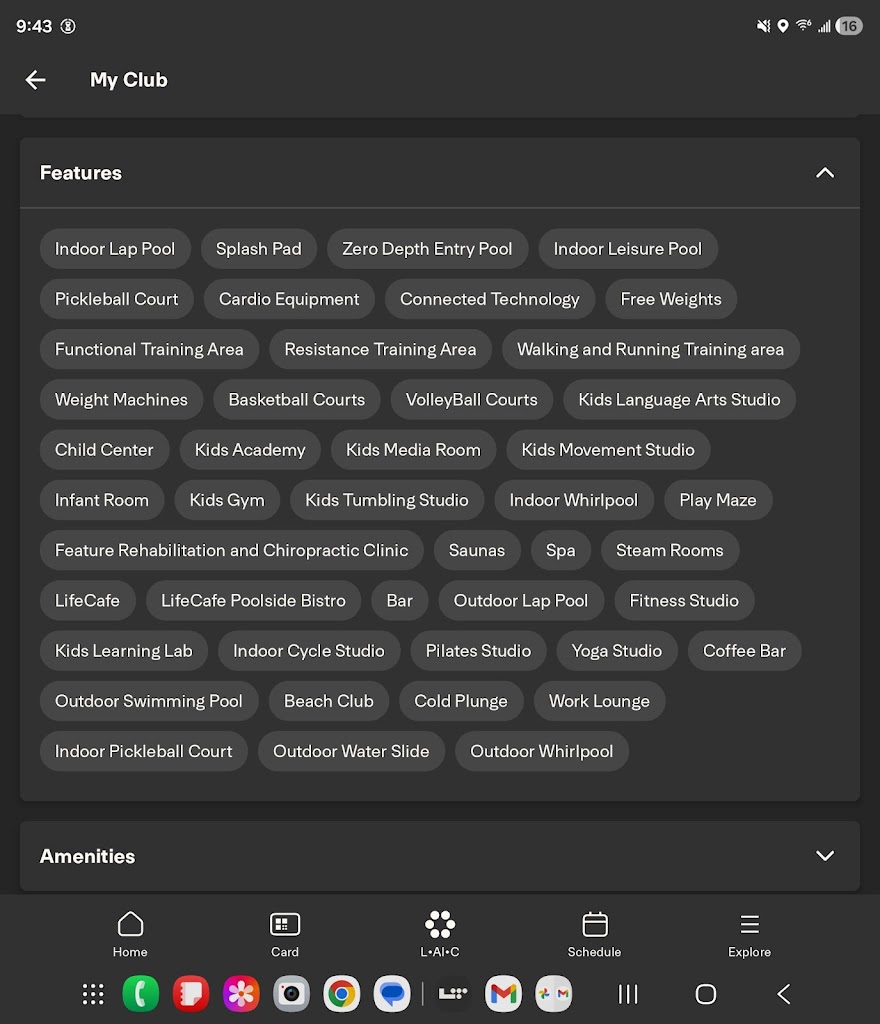
Task: Tap the Pickleball Court feature chip
Action: pos(117,299)
